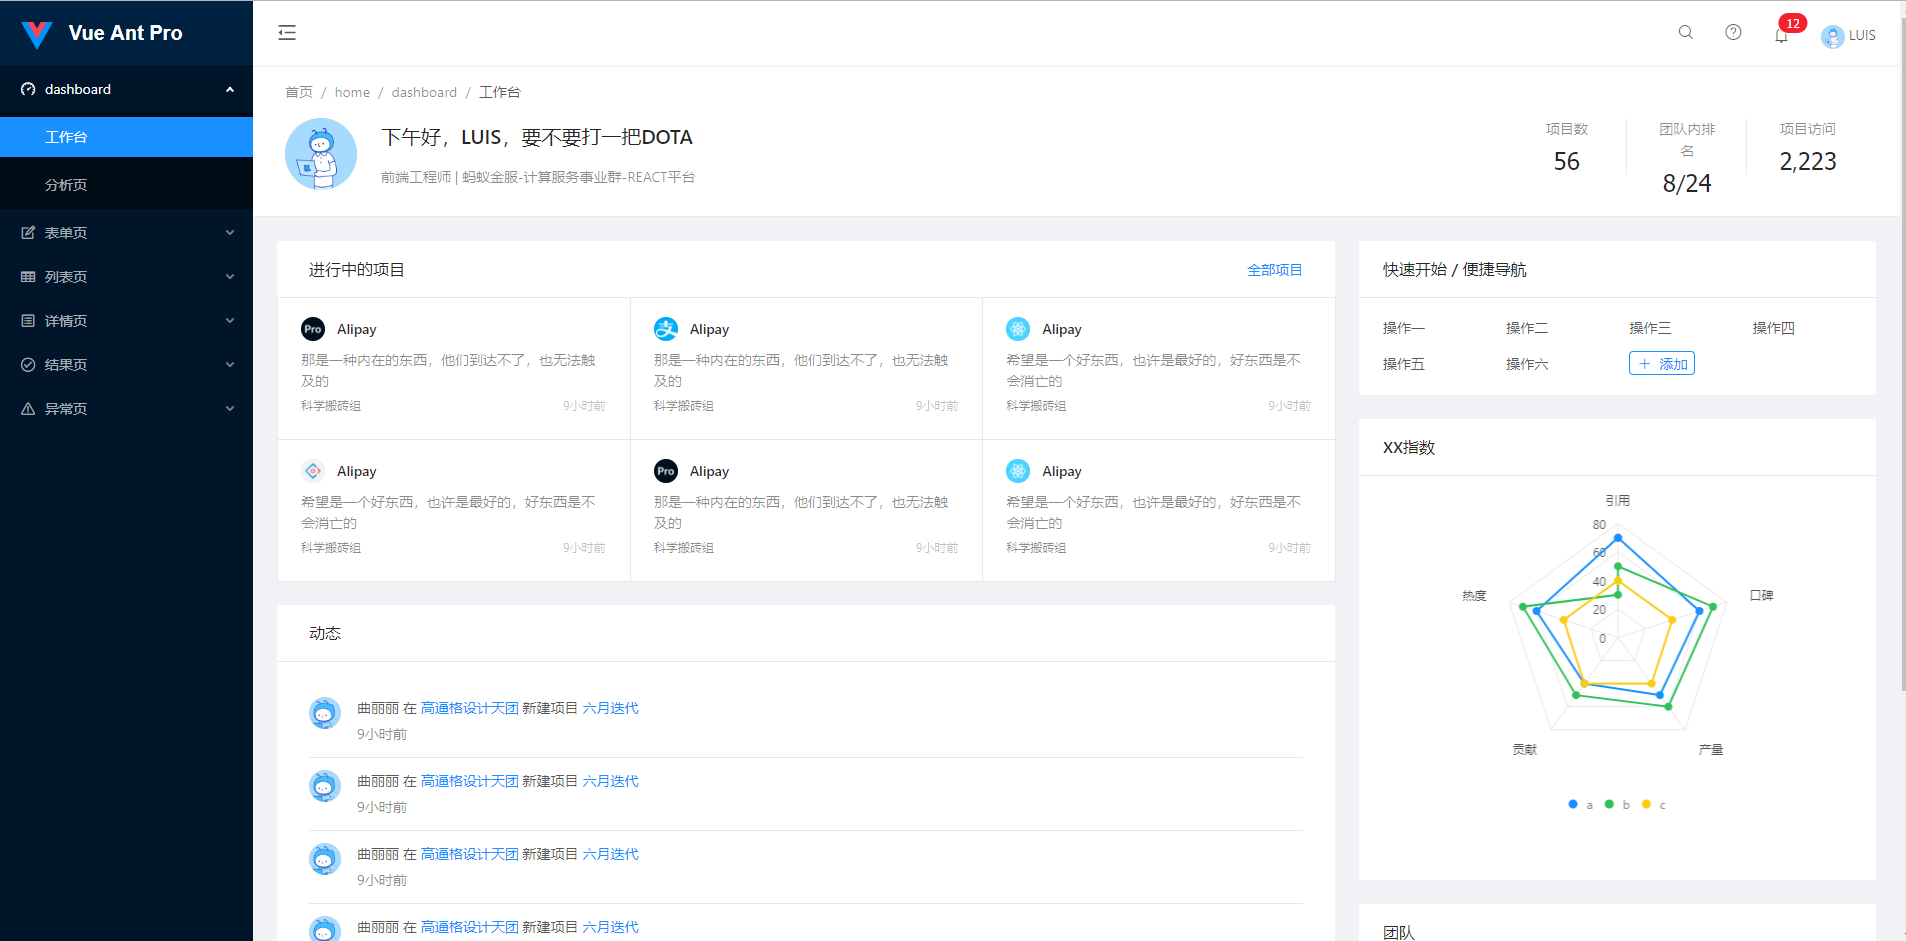This screenshot has width=1906, height=941.
Task: Open search via the magnifier icon
Action: [x=1685, y=33]
